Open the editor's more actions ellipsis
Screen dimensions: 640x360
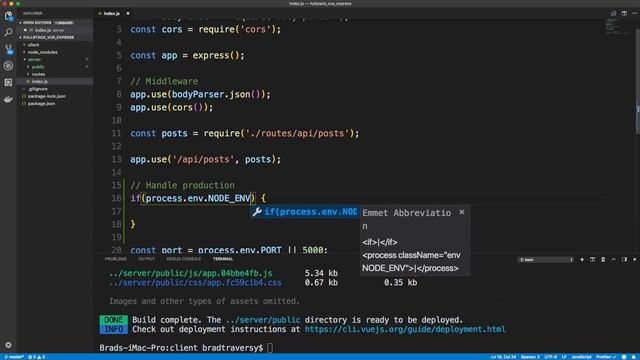pyautogui.click(x=635, y=13)
